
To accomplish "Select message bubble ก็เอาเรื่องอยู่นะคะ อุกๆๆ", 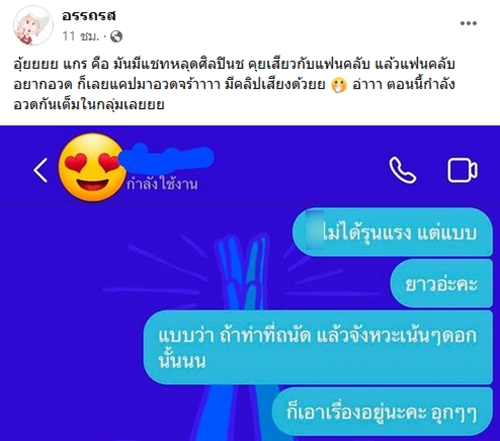I will point(382,411).
